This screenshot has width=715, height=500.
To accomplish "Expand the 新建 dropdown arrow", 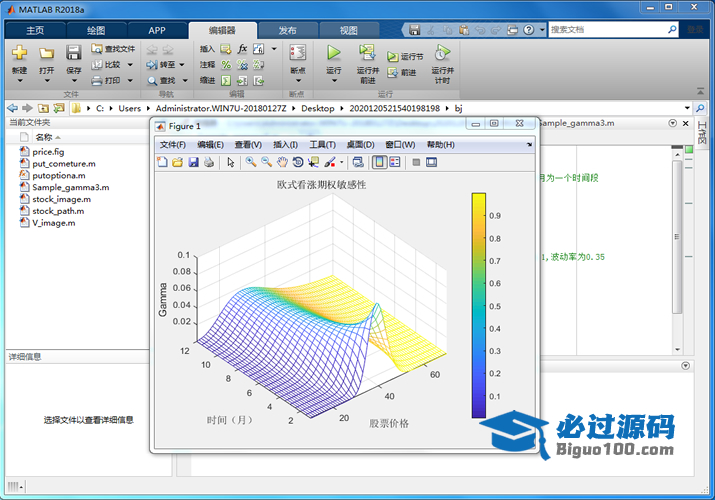I will [20, 81].
